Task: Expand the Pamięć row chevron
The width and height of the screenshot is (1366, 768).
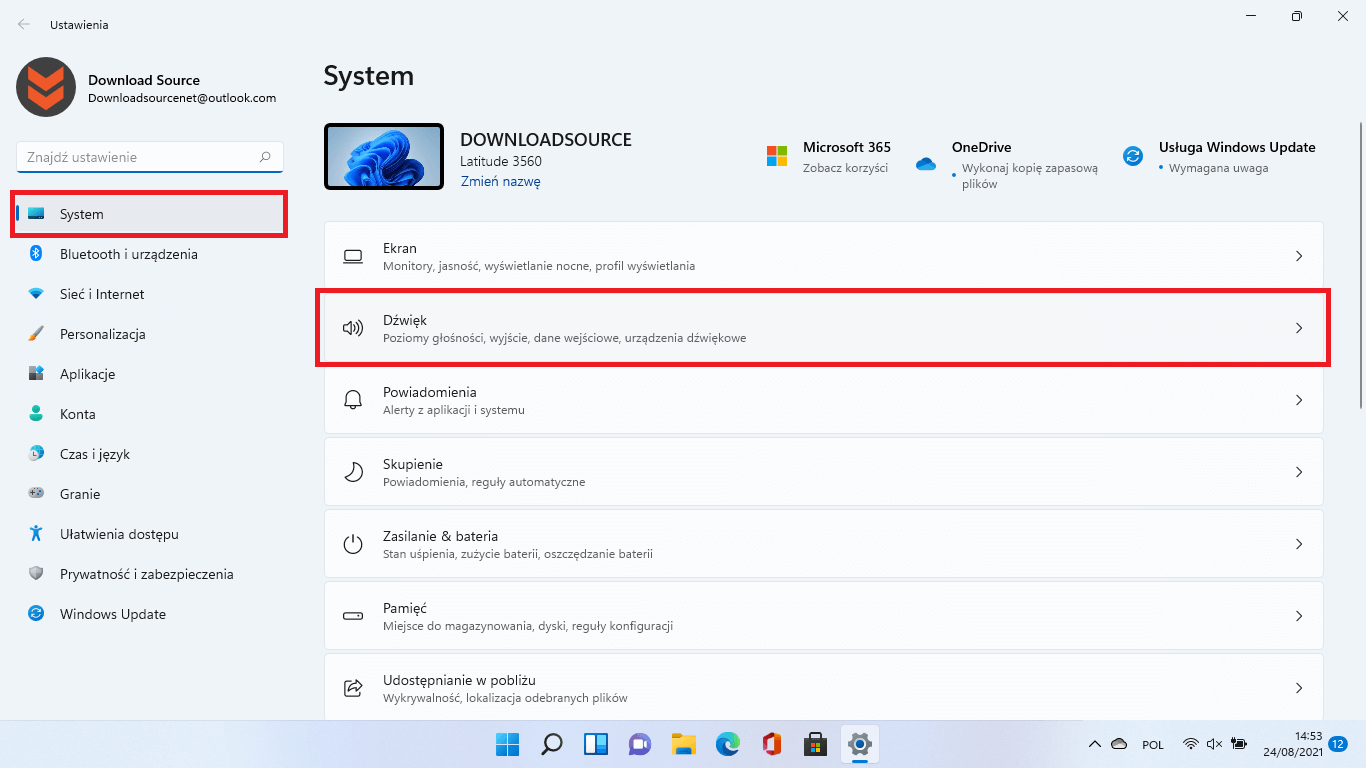Action: [1299, 616]
